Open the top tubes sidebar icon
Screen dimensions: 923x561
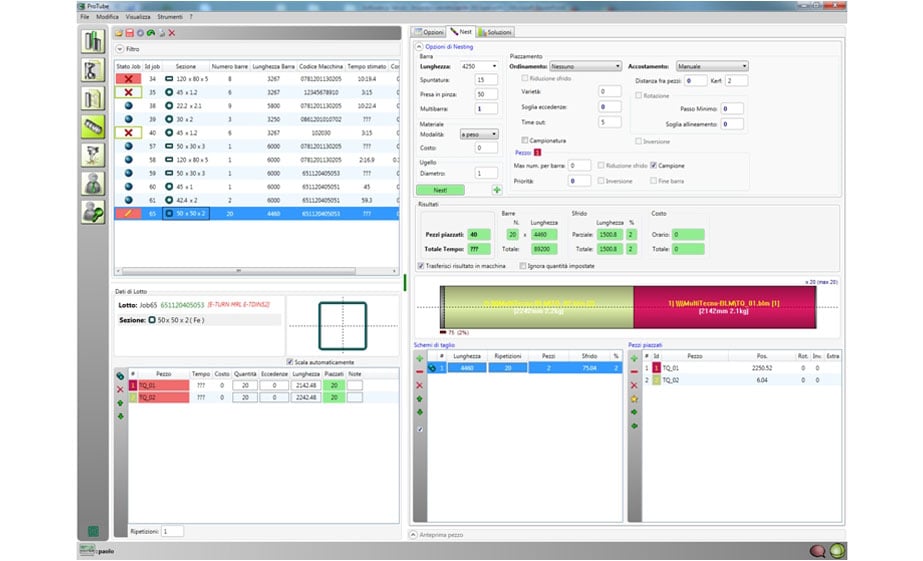coord(94,42)
